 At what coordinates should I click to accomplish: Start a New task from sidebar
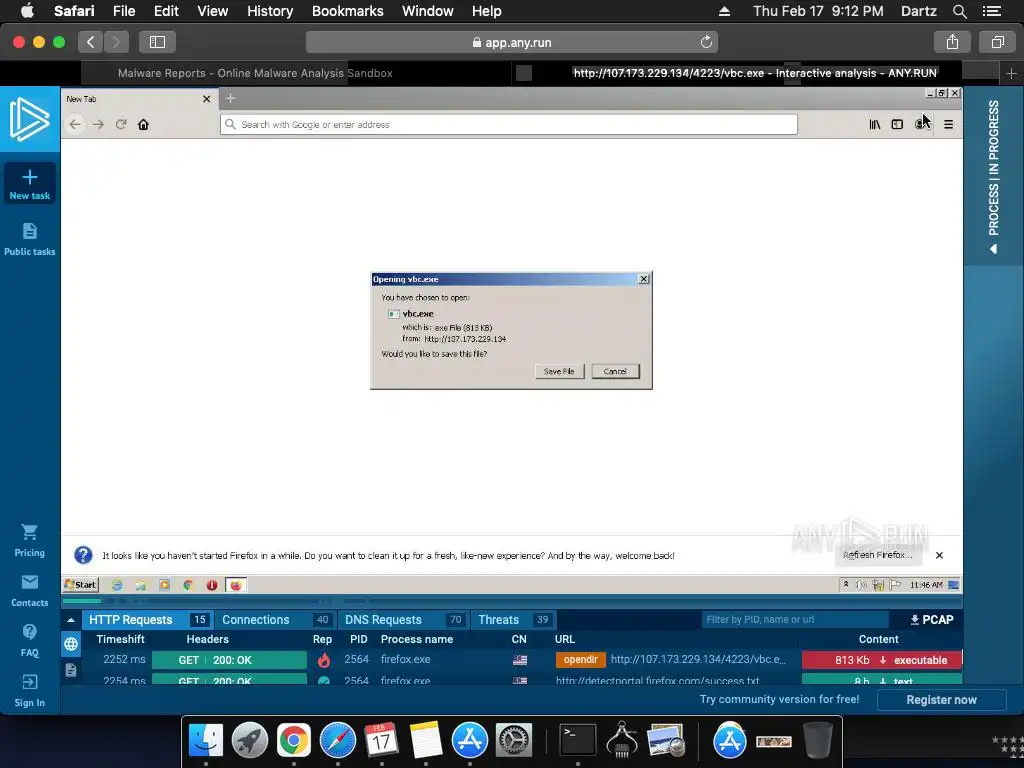[29, 184]
